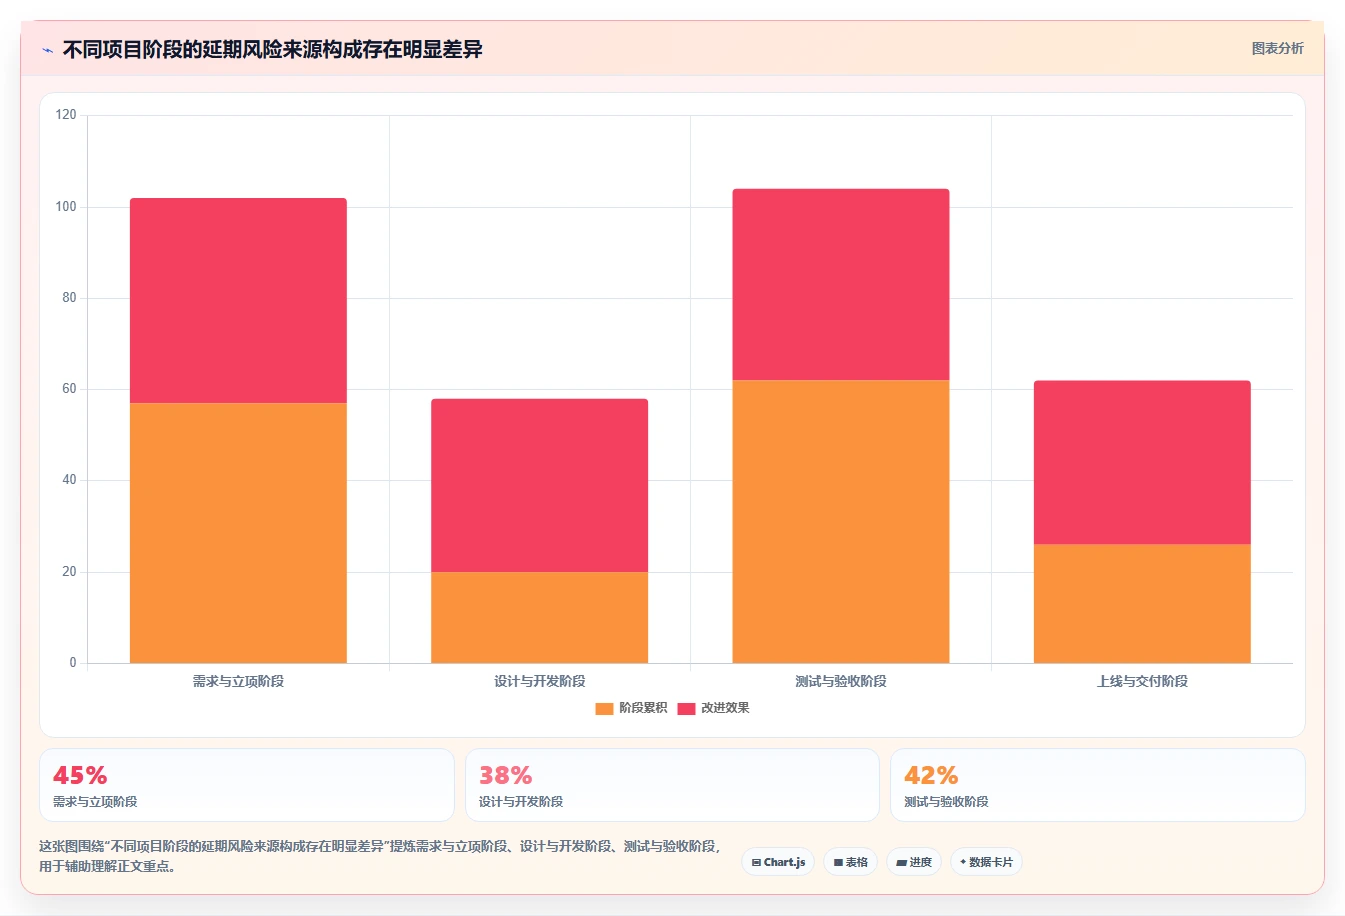Select the 表格 tag chip
1345x916 pixels.
pos(851,862)
